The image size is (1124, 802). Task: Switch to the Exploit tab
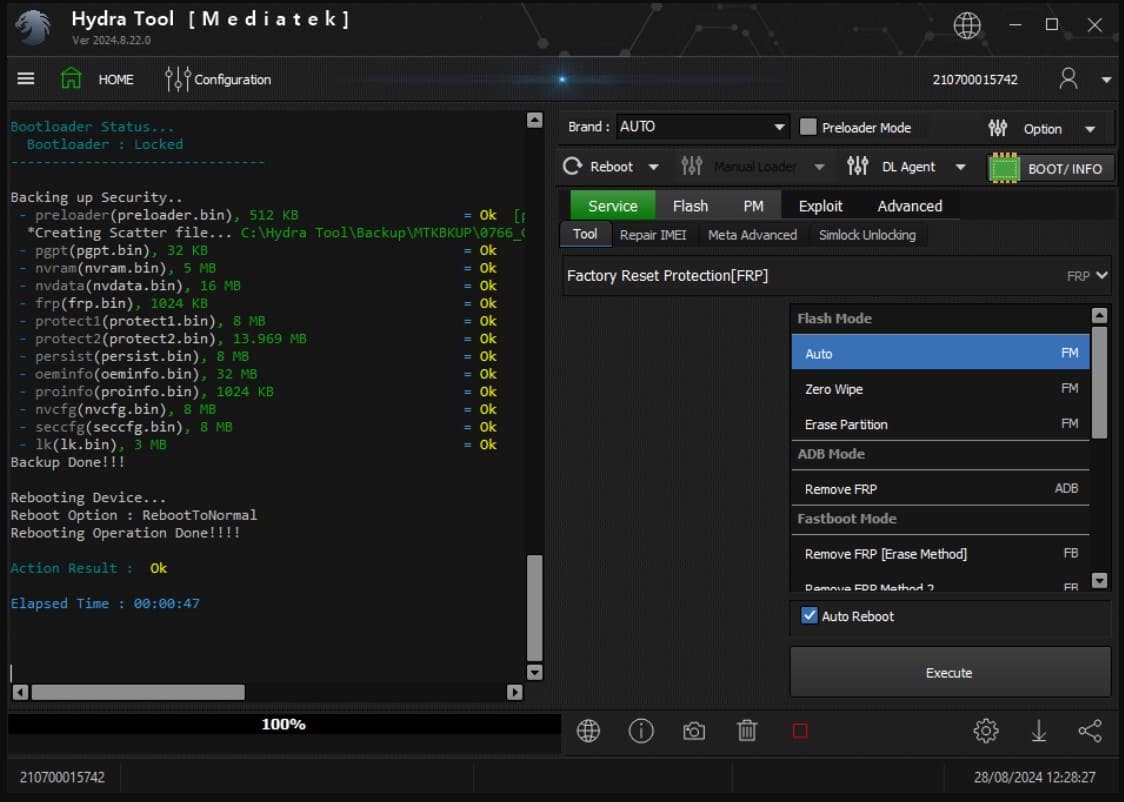(x=820, y=205)
